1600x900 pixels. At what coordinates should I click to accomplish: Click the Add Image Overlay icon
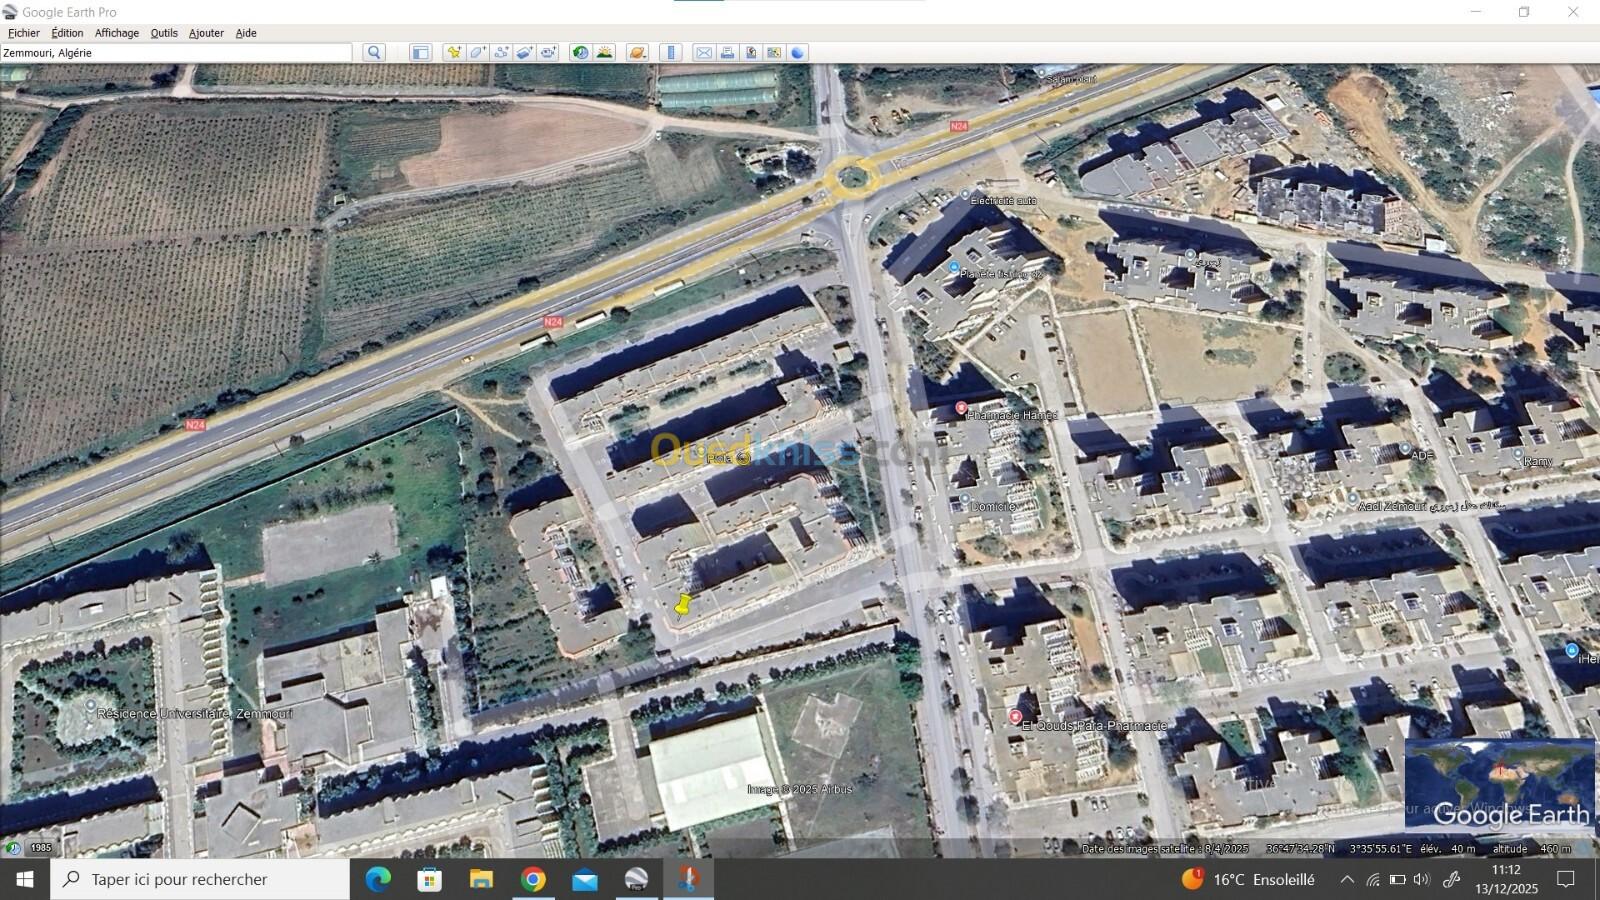pos(524,53)
